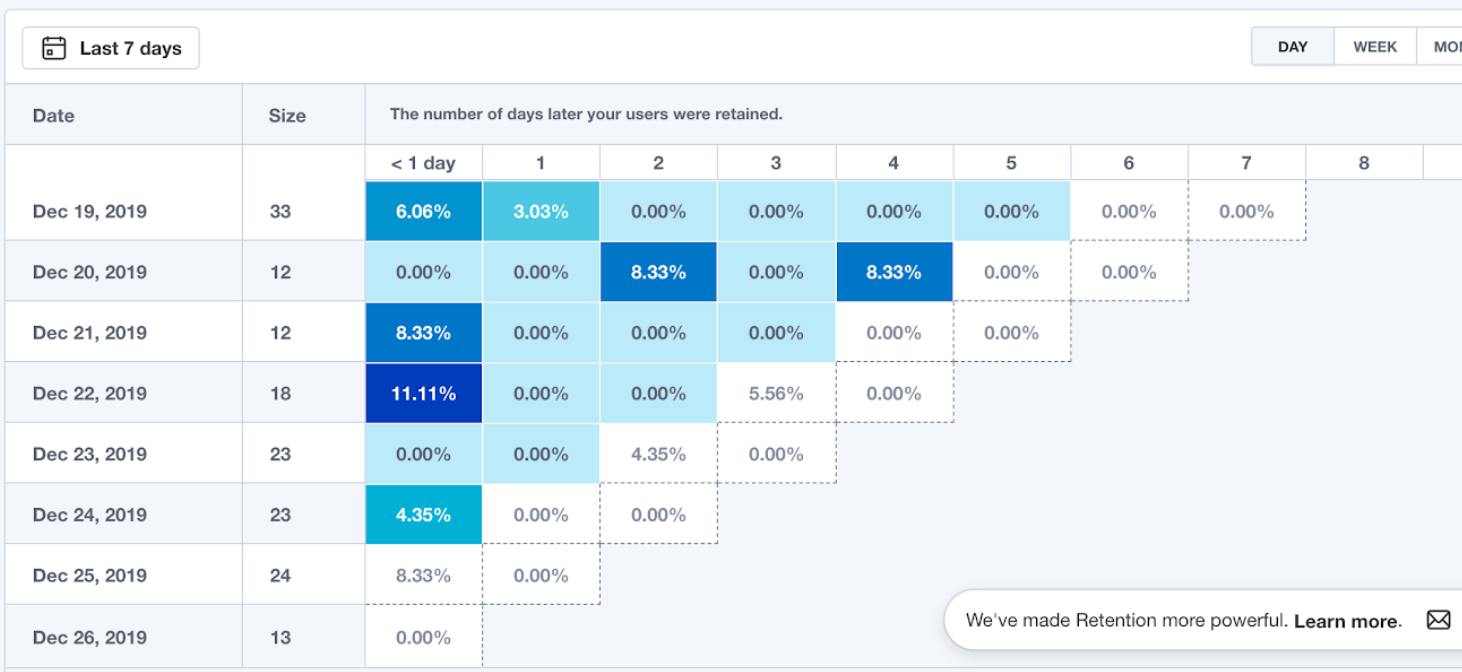This screenshot has width=1462, height=672.
Task: Open the Learn more link
Action: click(1347, 621)
